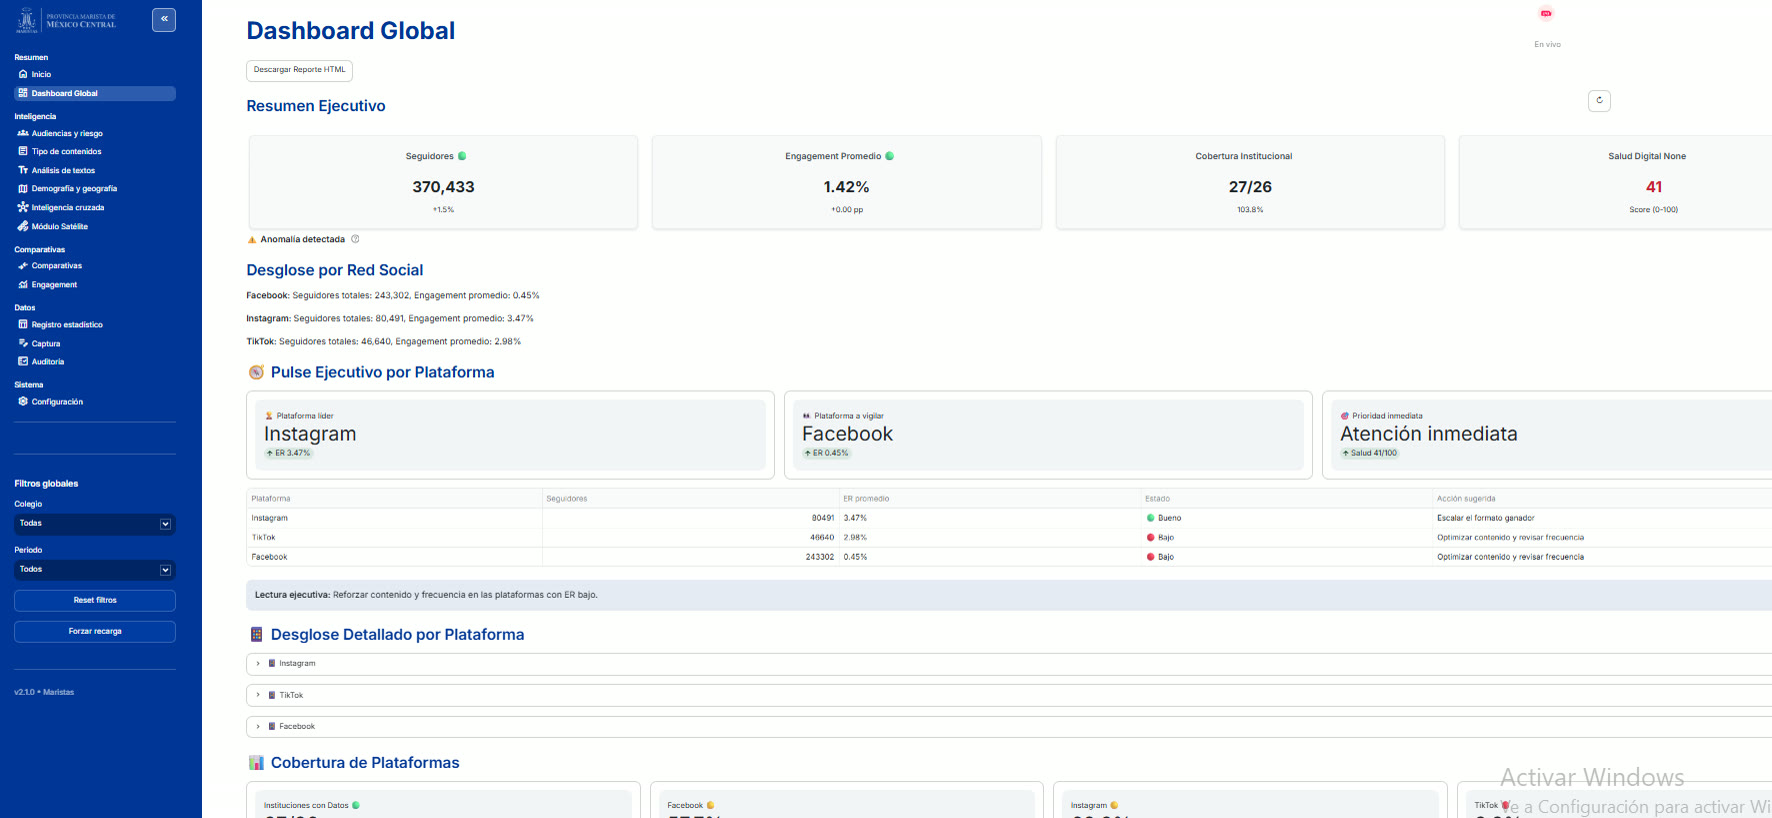
Task: Click the Seguidores value 370,433
Action: pos(443,187)
